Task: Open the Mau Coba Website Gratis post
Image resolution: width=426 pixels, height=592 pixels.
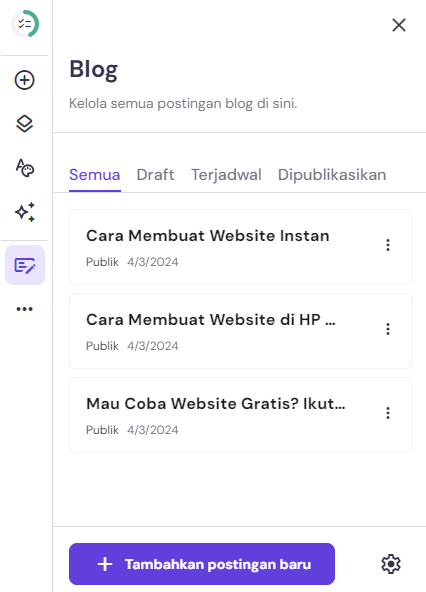Action: [x=240, y=415]
